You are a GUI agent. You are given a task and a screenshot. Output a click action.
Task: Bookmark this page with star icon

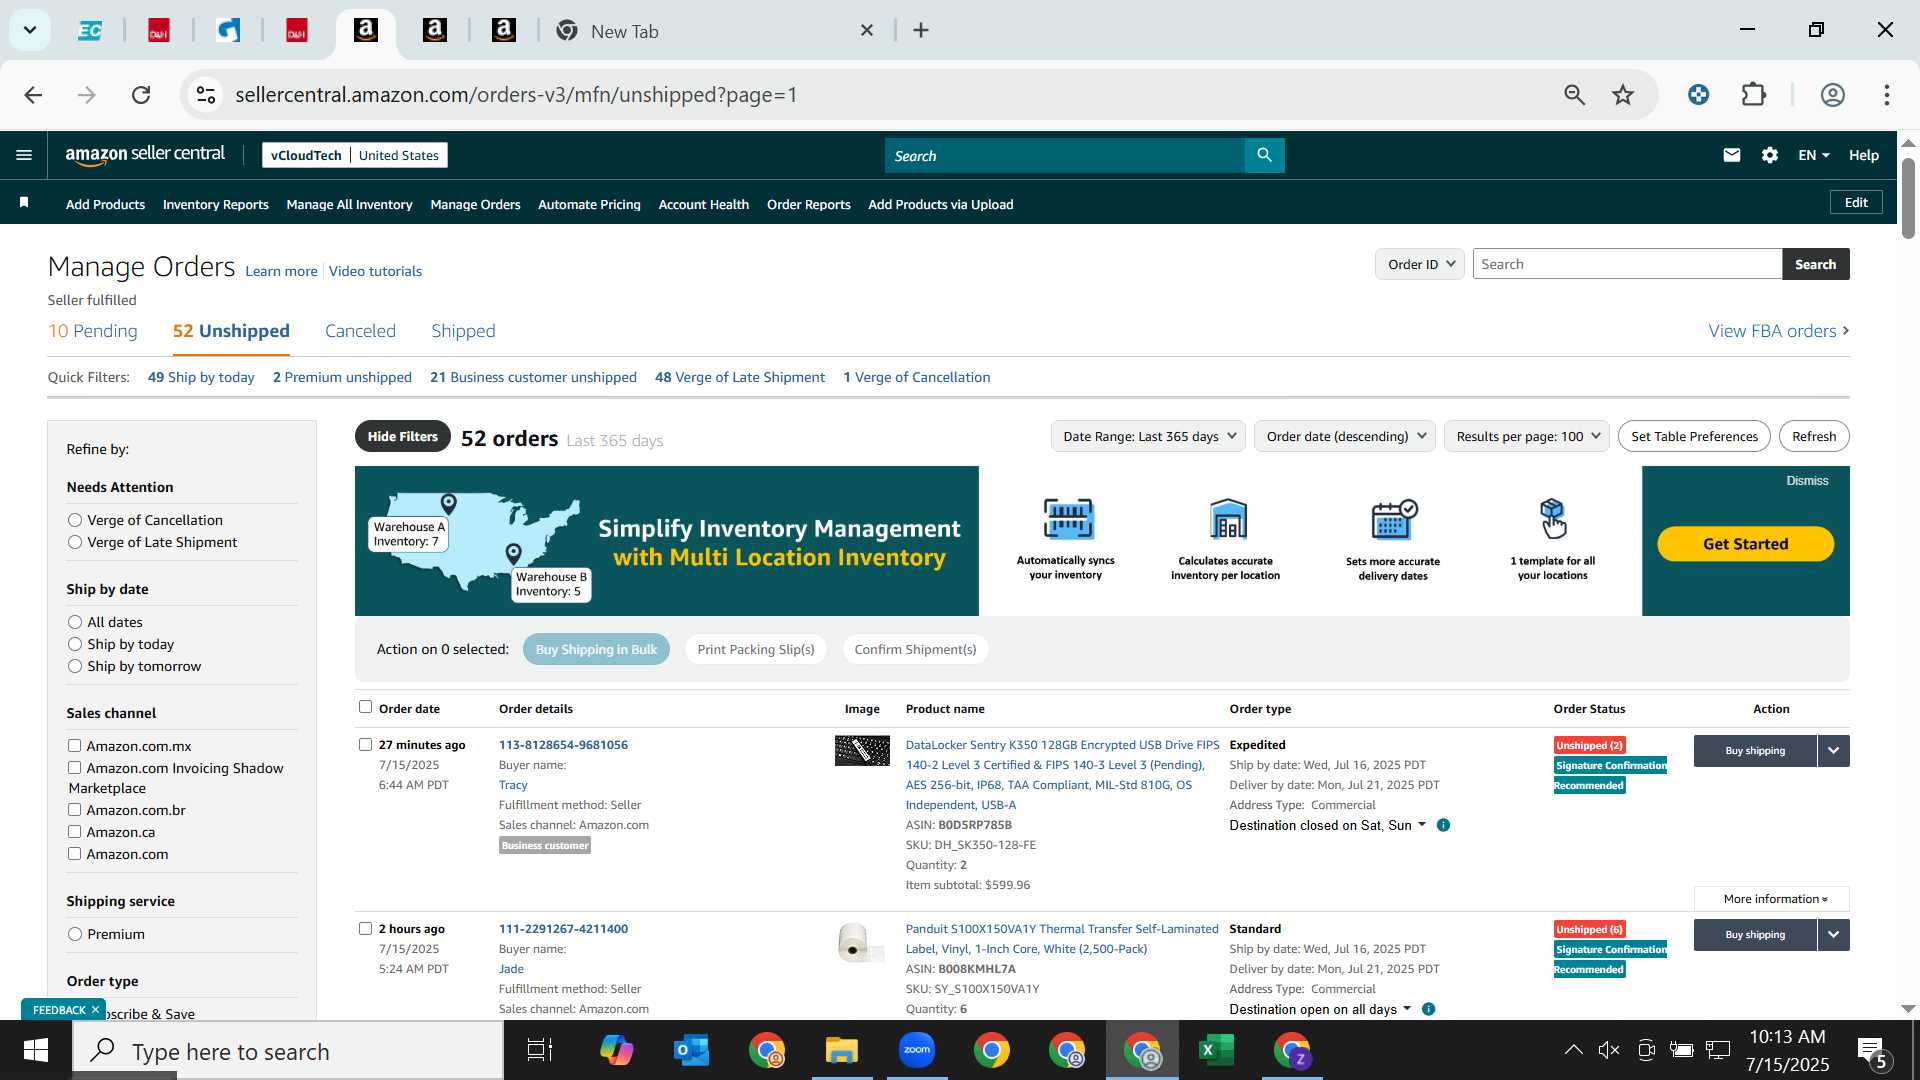click(x=1623, y=95)
